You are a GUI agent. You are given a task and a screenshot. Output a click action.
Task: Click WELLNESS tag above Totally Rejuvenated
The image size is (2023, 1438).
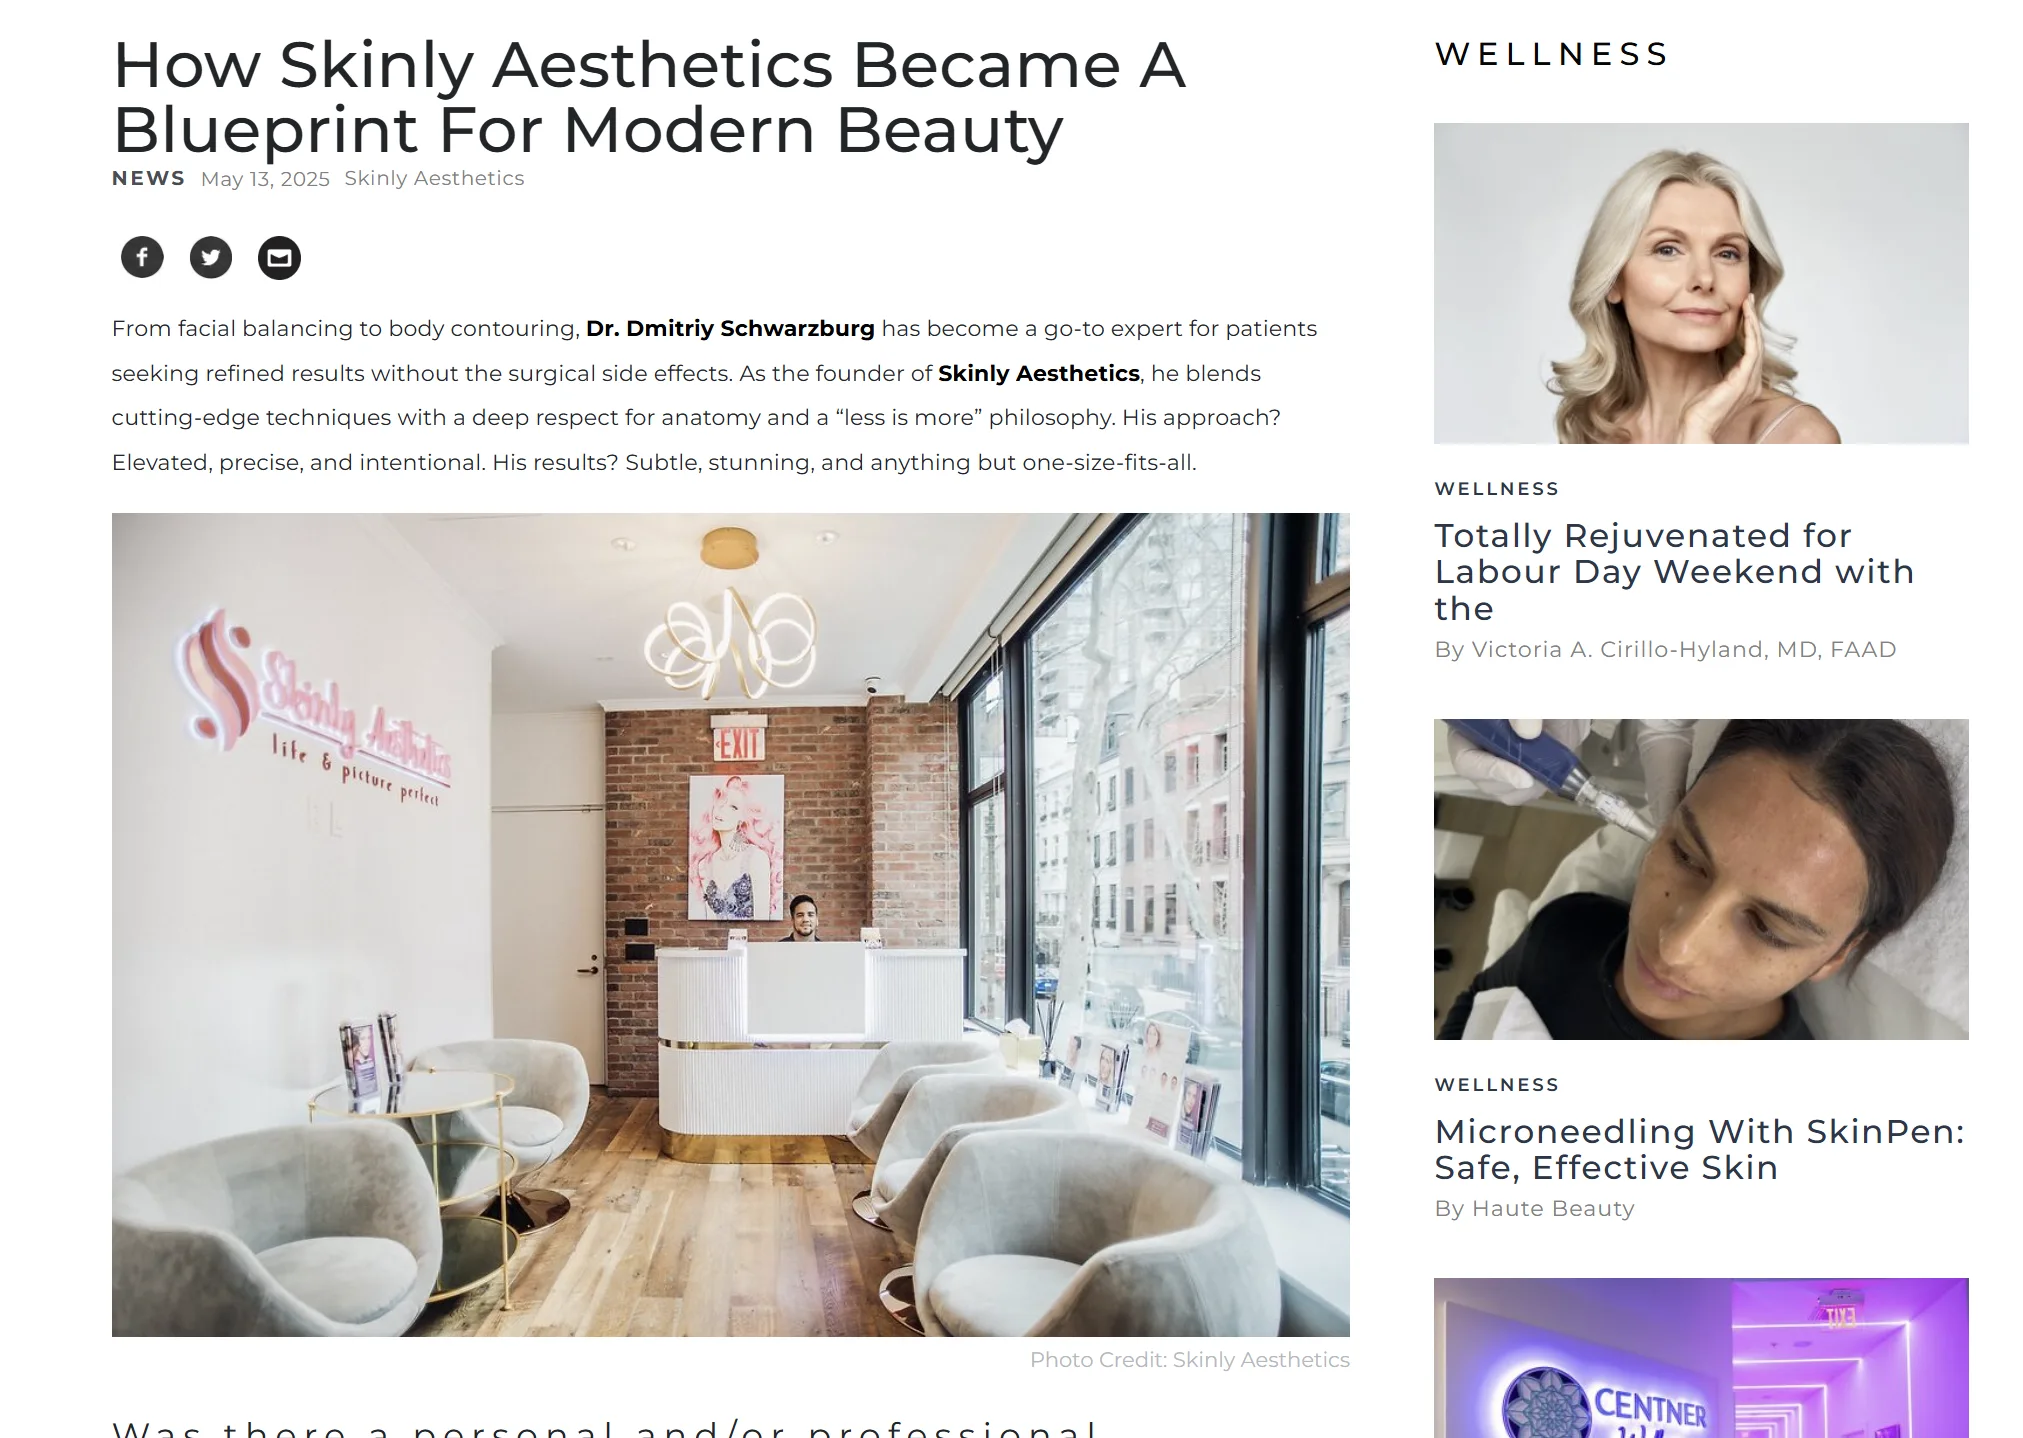(x=1497, y=489)
